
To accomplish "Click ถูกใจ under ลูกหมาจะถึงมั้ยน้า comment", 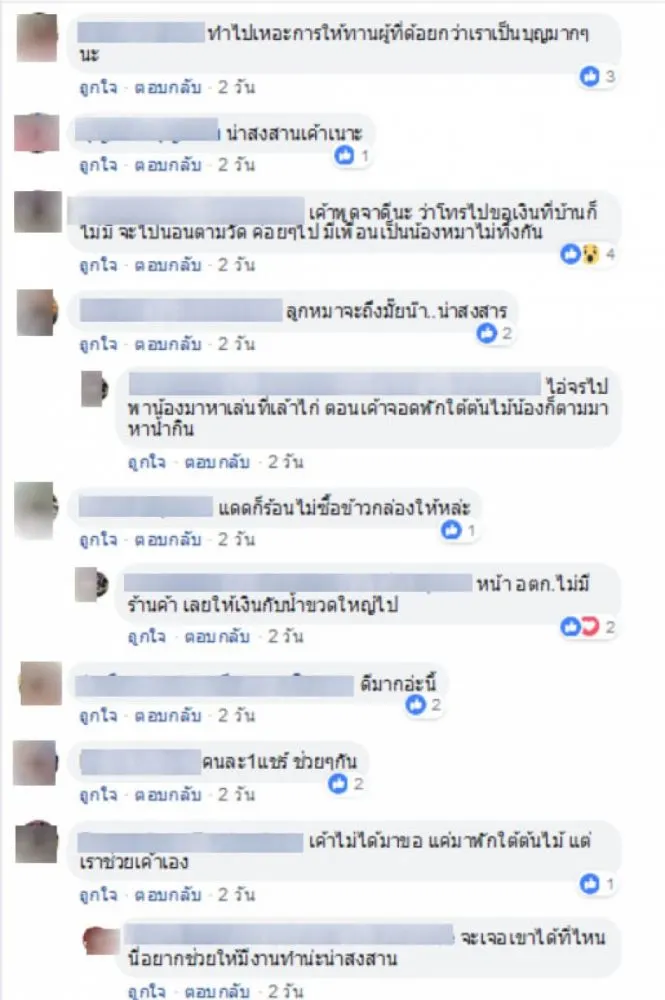I will click(x=98, y=344).
